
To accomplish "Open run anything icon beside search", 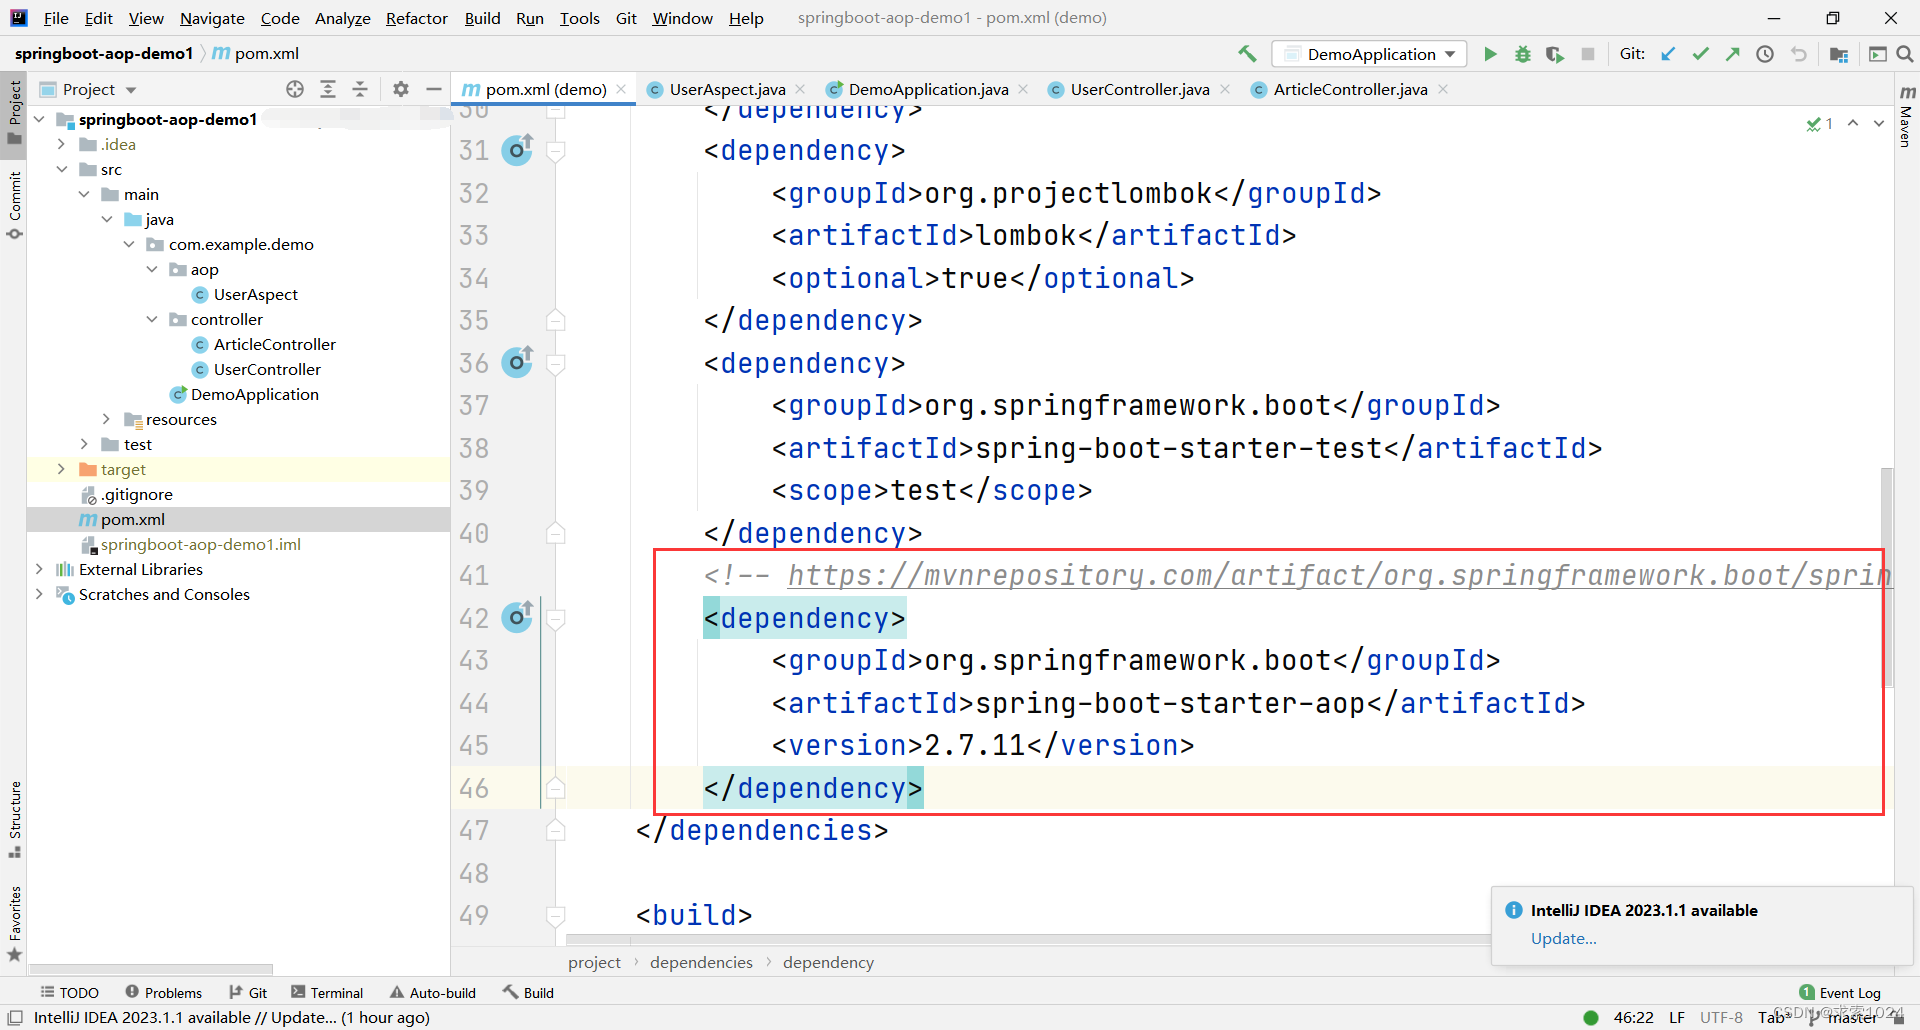I will tap(1878, 54).
